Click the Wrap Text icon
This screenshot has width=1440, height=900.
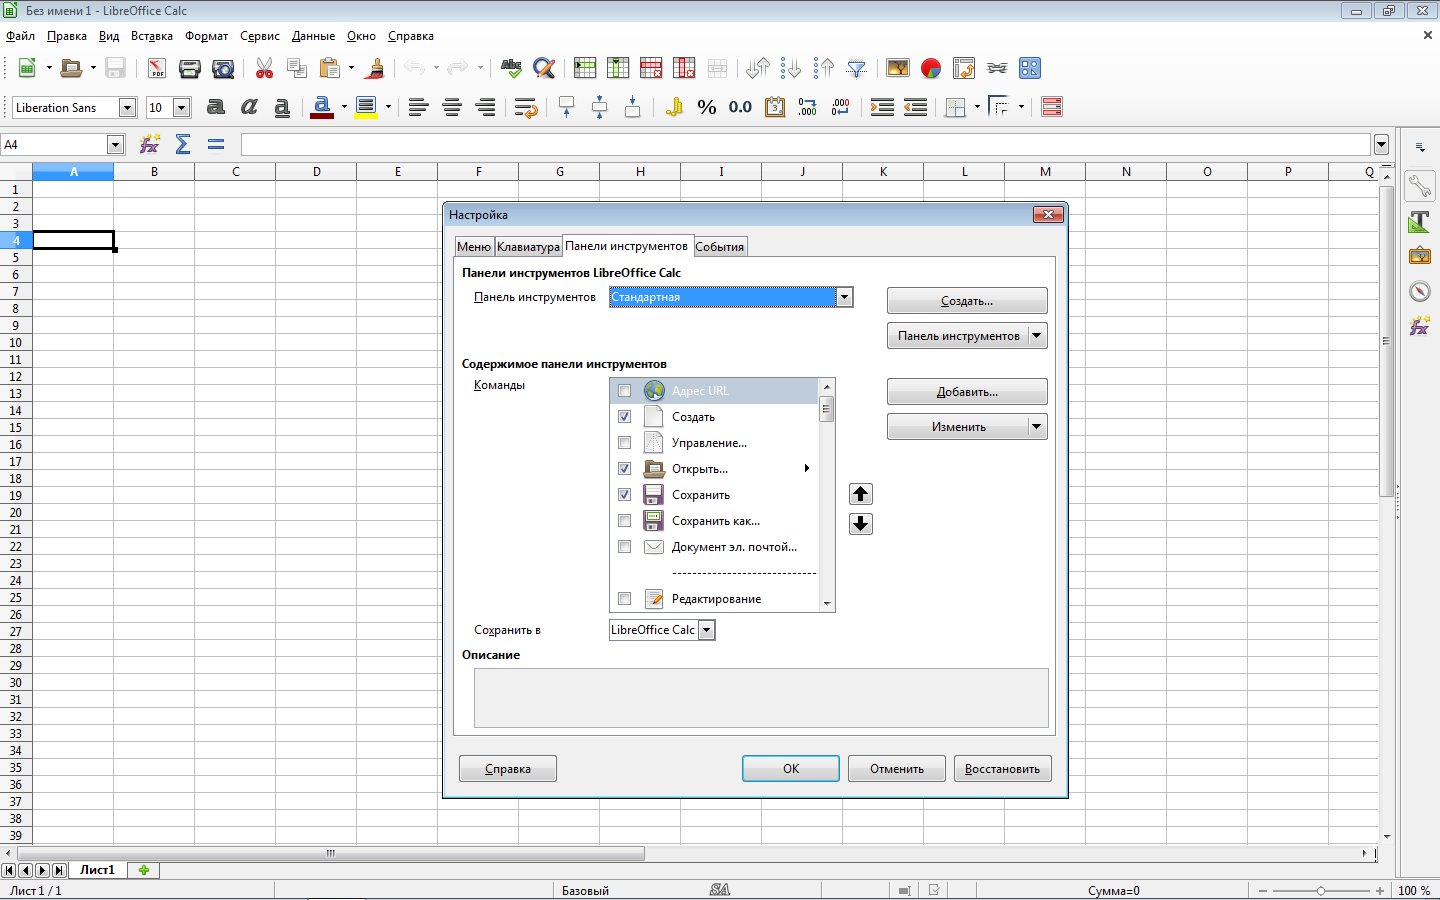526,107
